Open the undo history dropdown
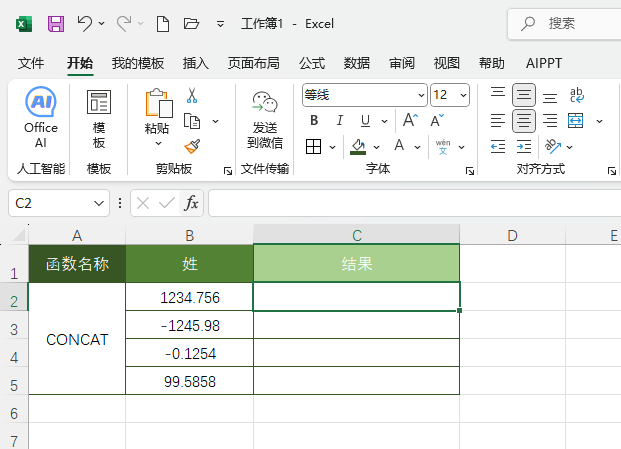The width and height of the screenshot is (621, 449). [101, 24]
